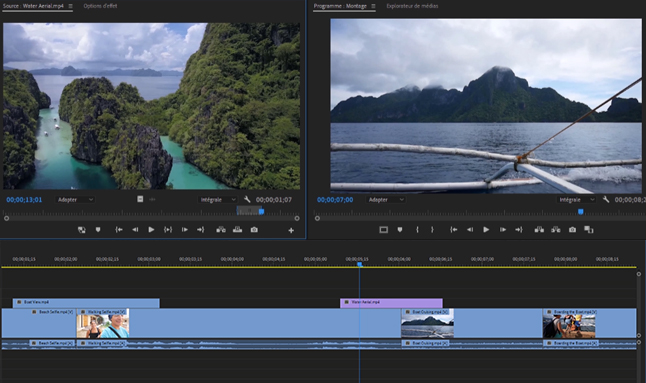This screenshot has height=383, width=646.
Task: Mark In point in the Programme monitor
Action: pos(417,230)
